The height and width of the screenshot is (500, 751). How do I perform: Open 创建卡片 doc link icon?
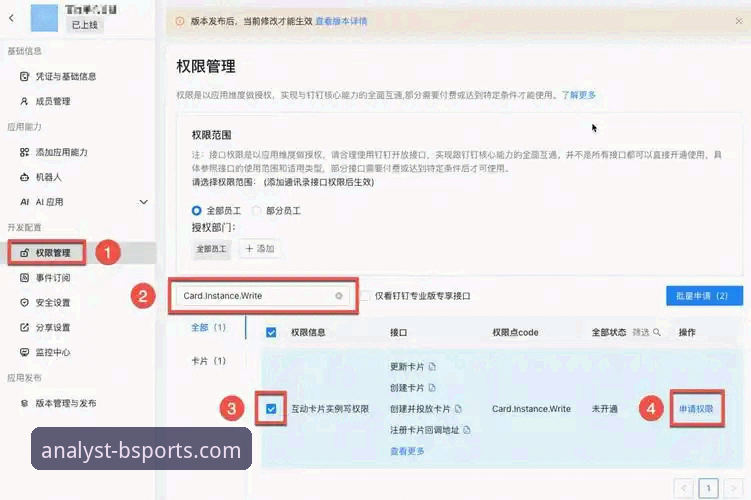click(x=432, y=388)
